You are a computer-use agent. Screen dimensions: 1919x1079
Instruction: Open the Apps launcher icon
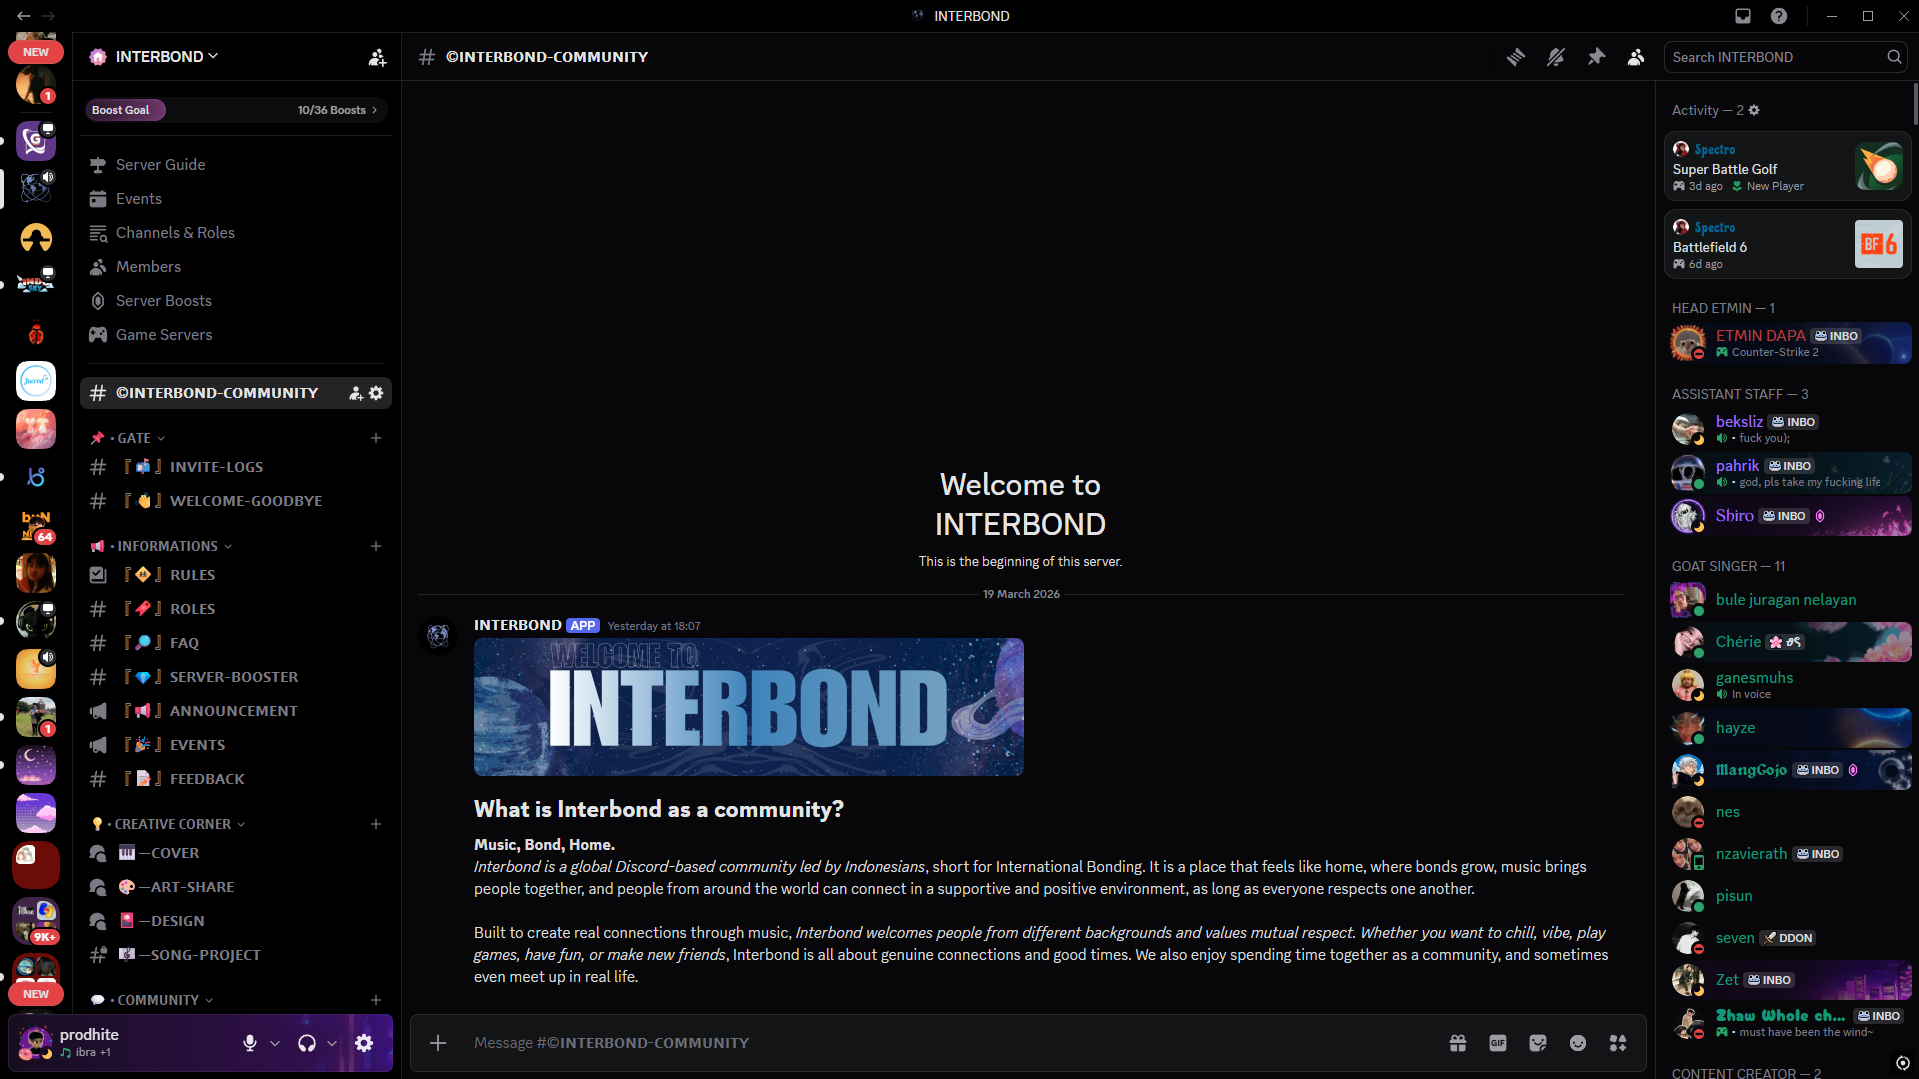1618,1043
